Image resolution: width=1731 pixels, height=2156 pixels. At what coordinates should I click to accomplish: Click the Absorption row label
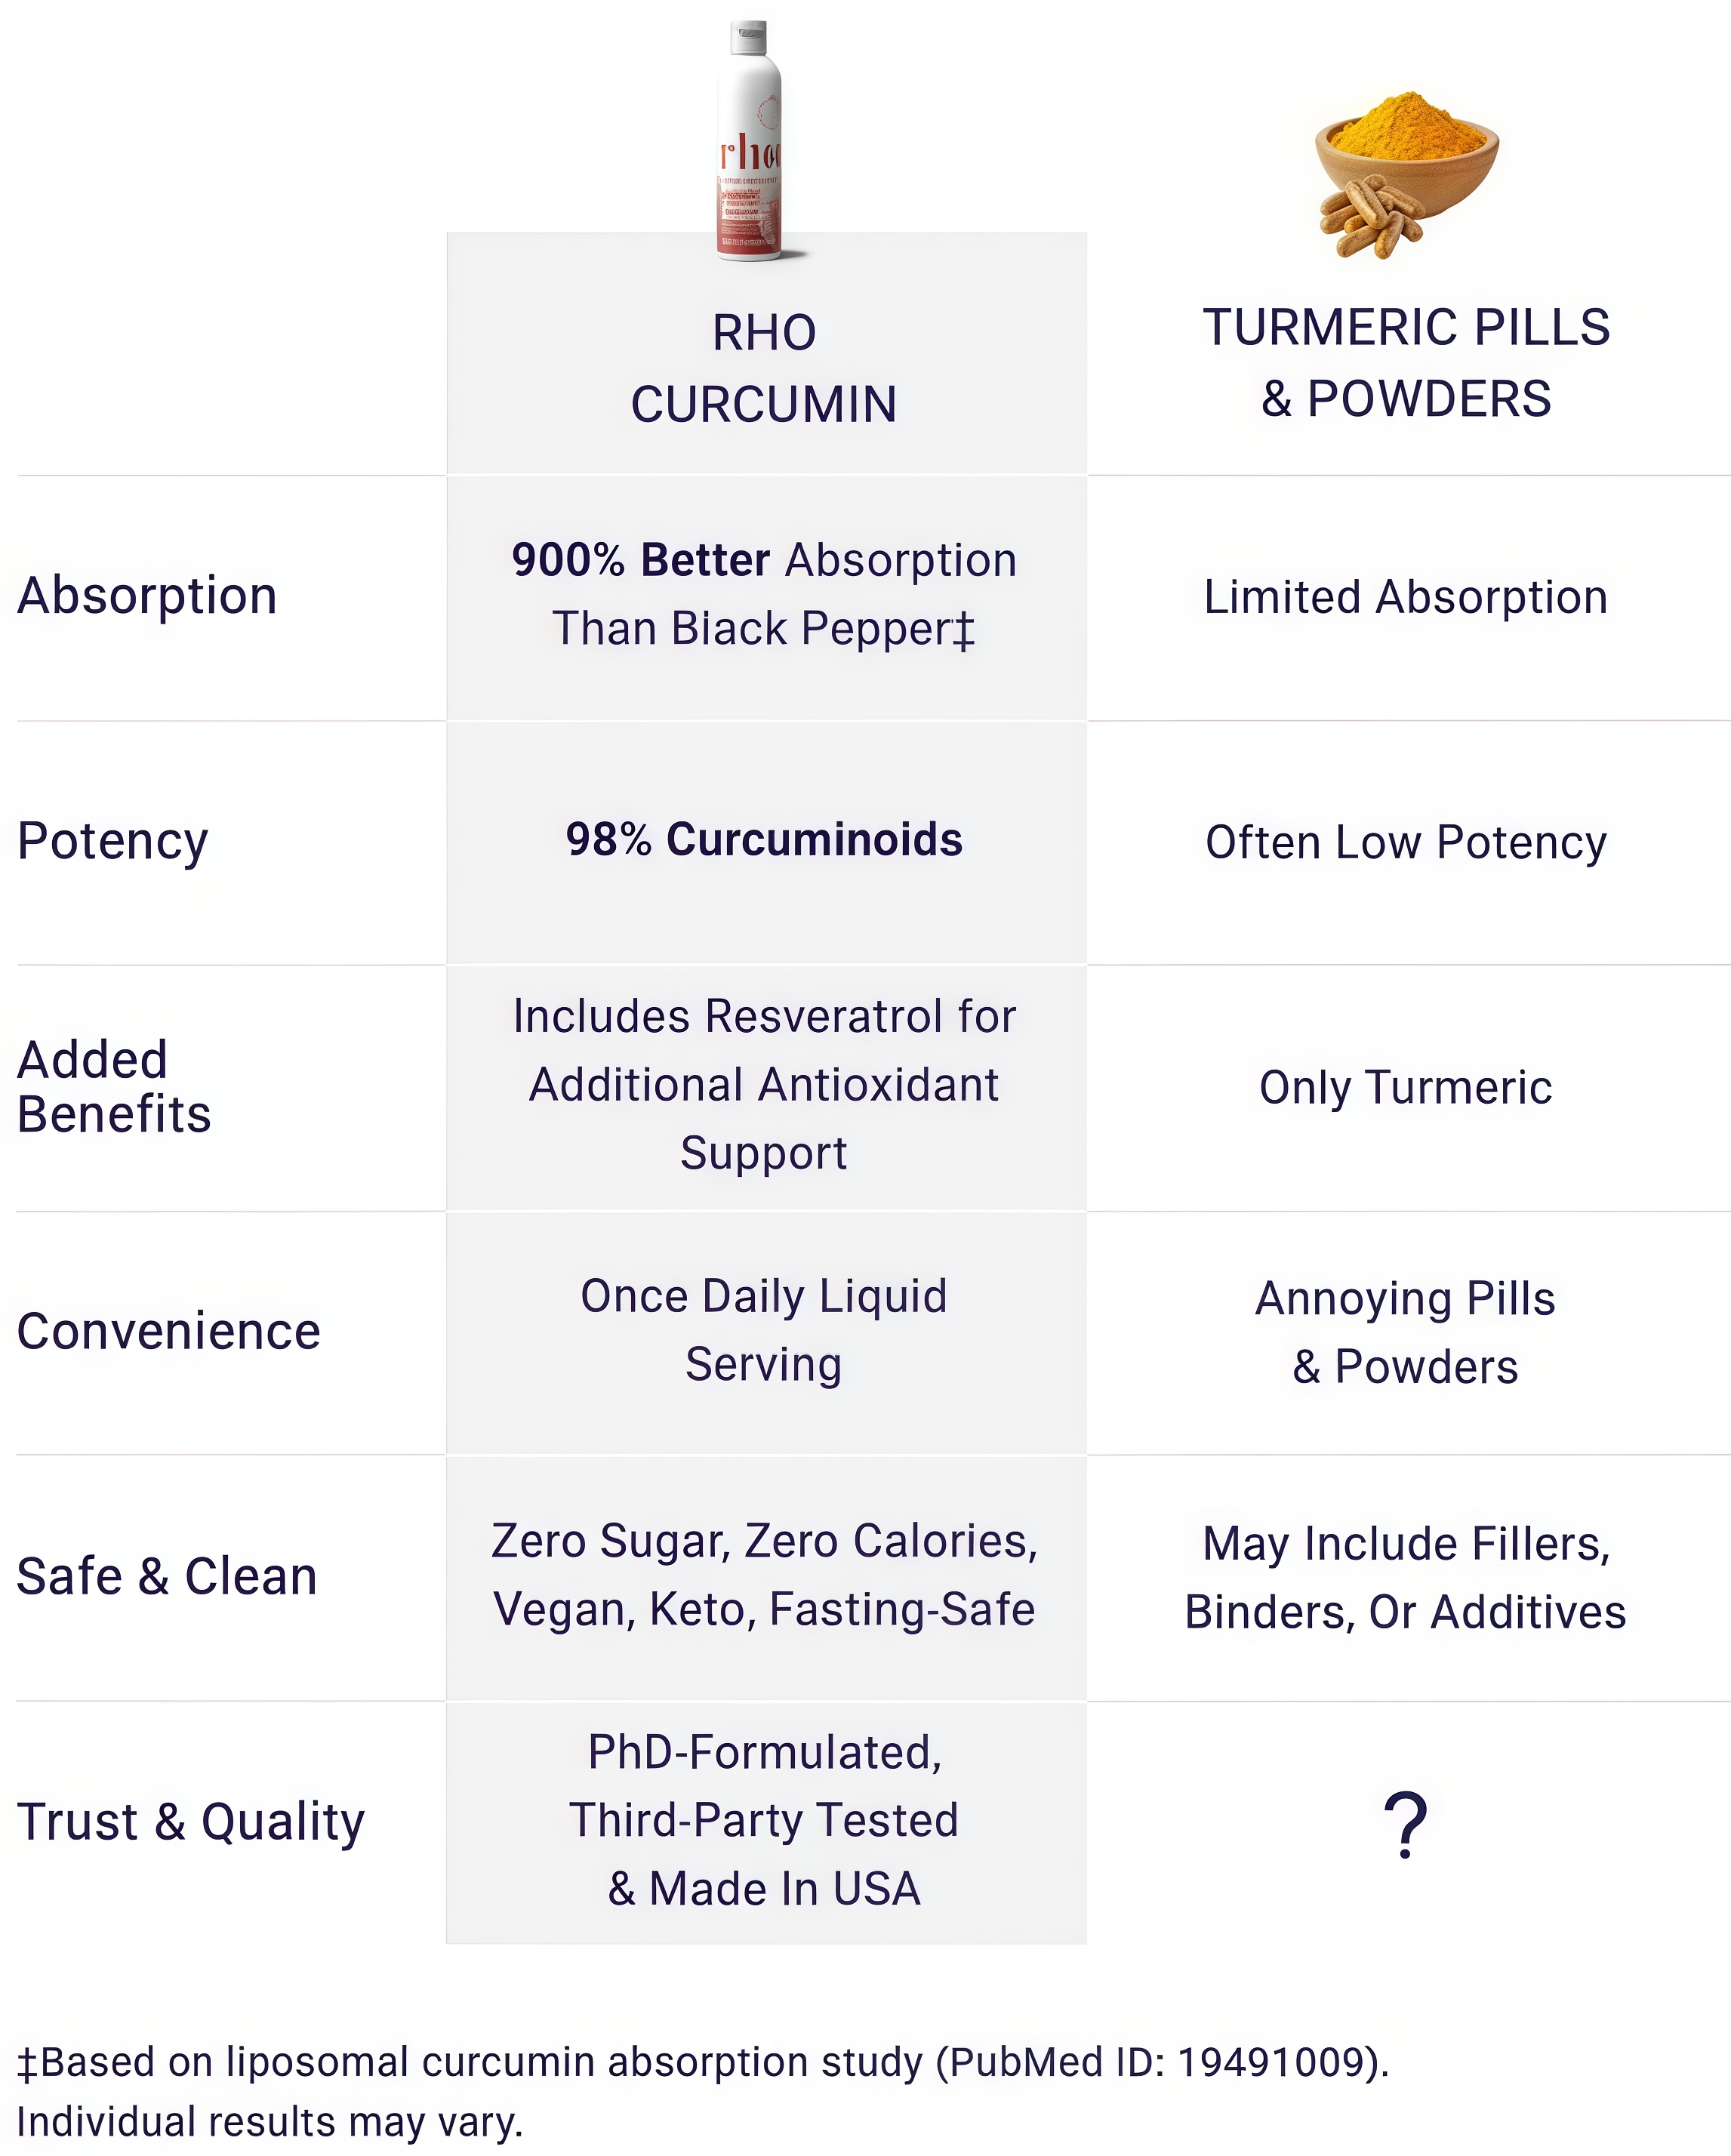(147, 596)
